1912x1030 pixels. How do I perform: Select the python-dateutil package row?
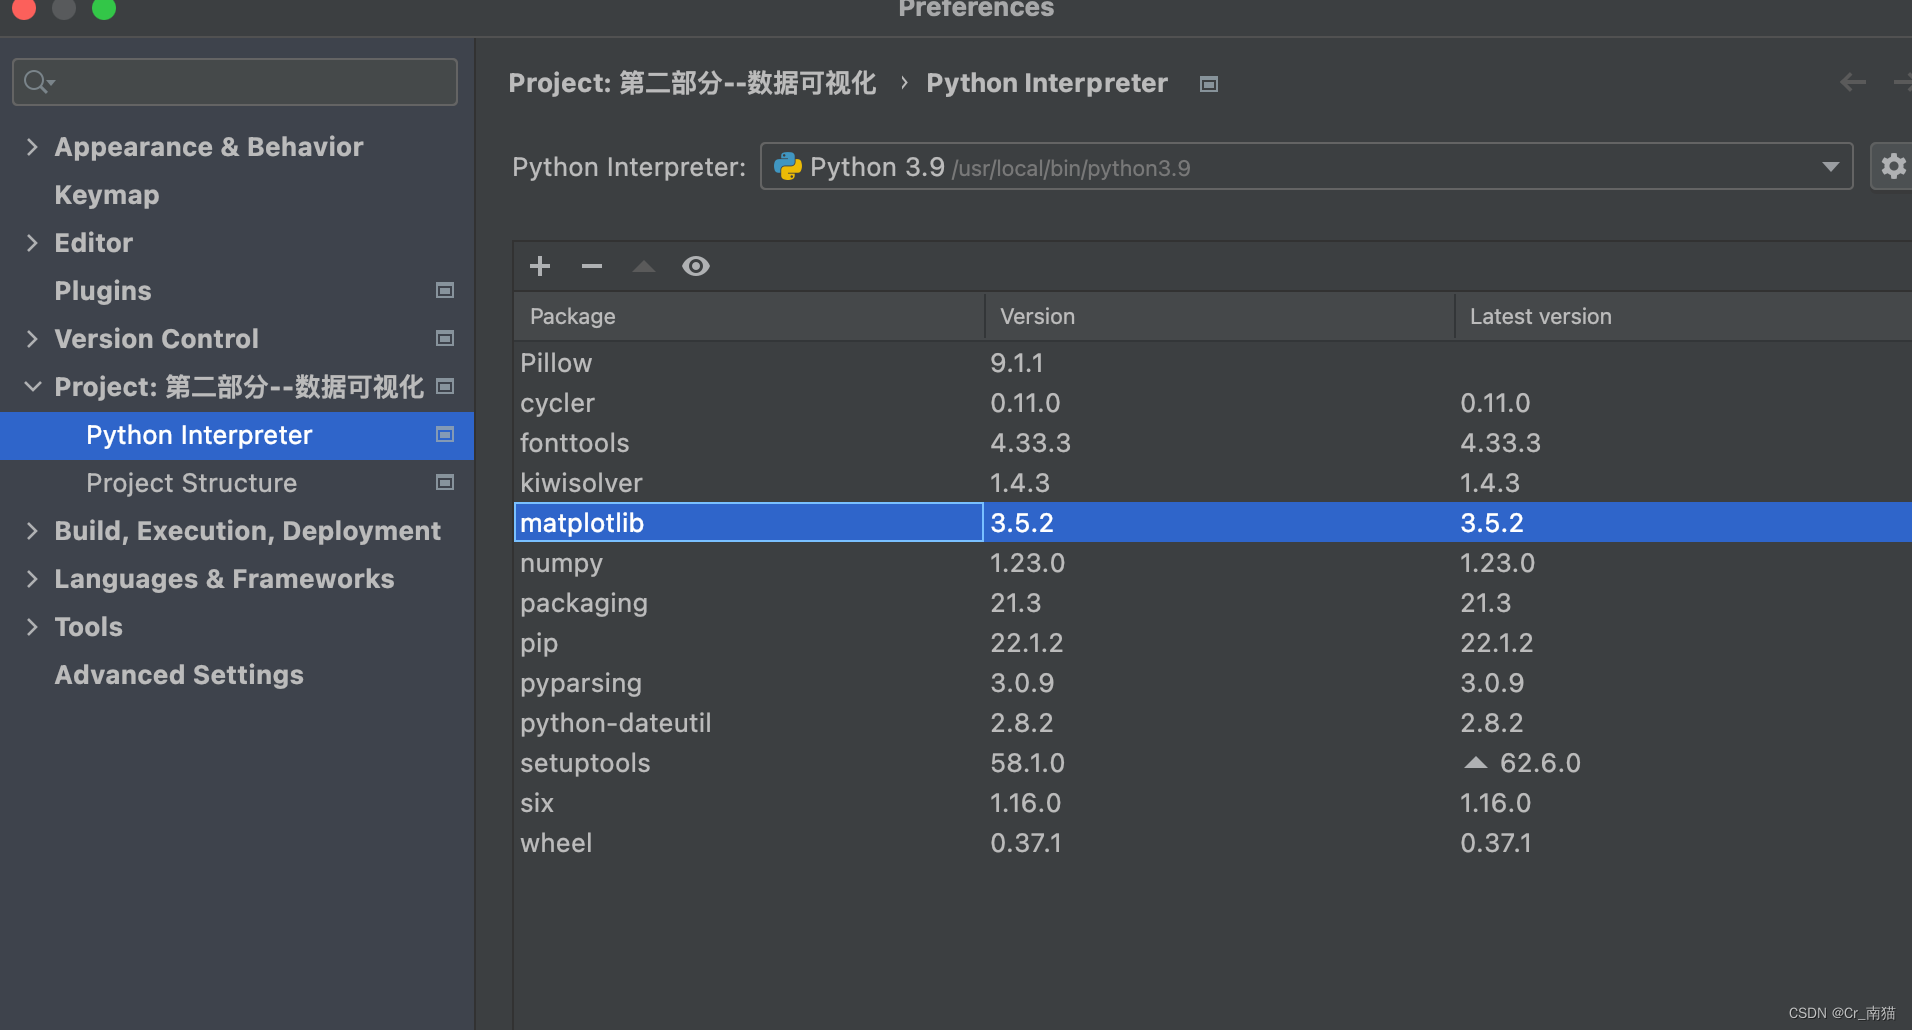[x=1213, y=723]
